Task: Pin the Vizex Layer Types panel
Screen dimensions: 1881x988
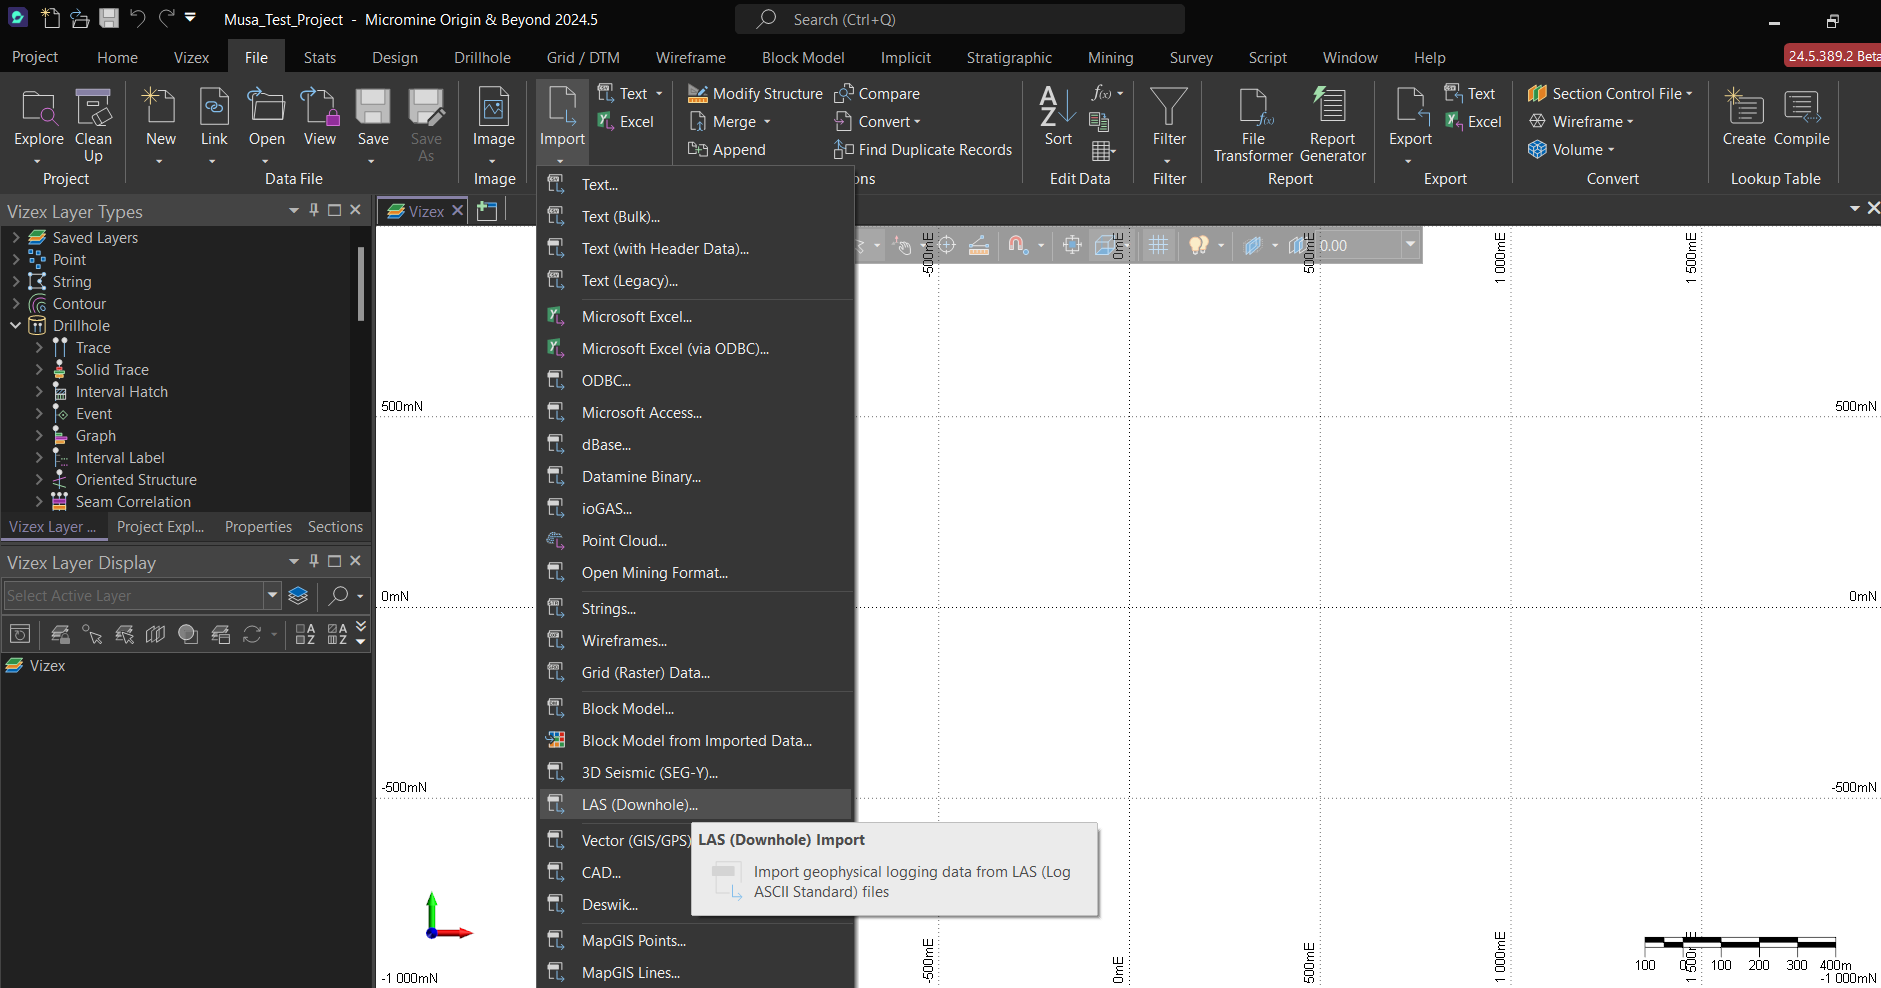Action: click(313, 210)
